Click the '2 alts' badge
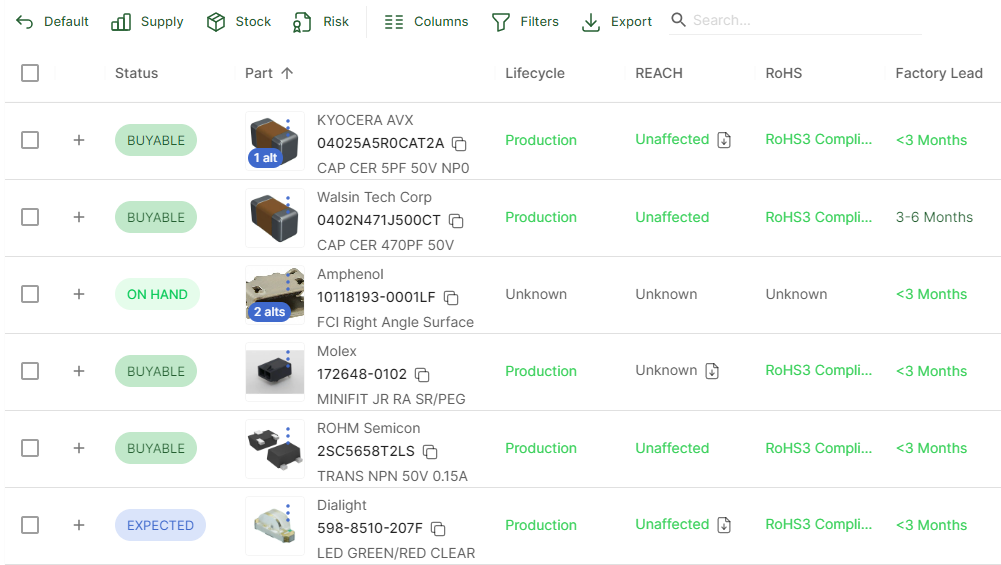 (x=269, y=312)
